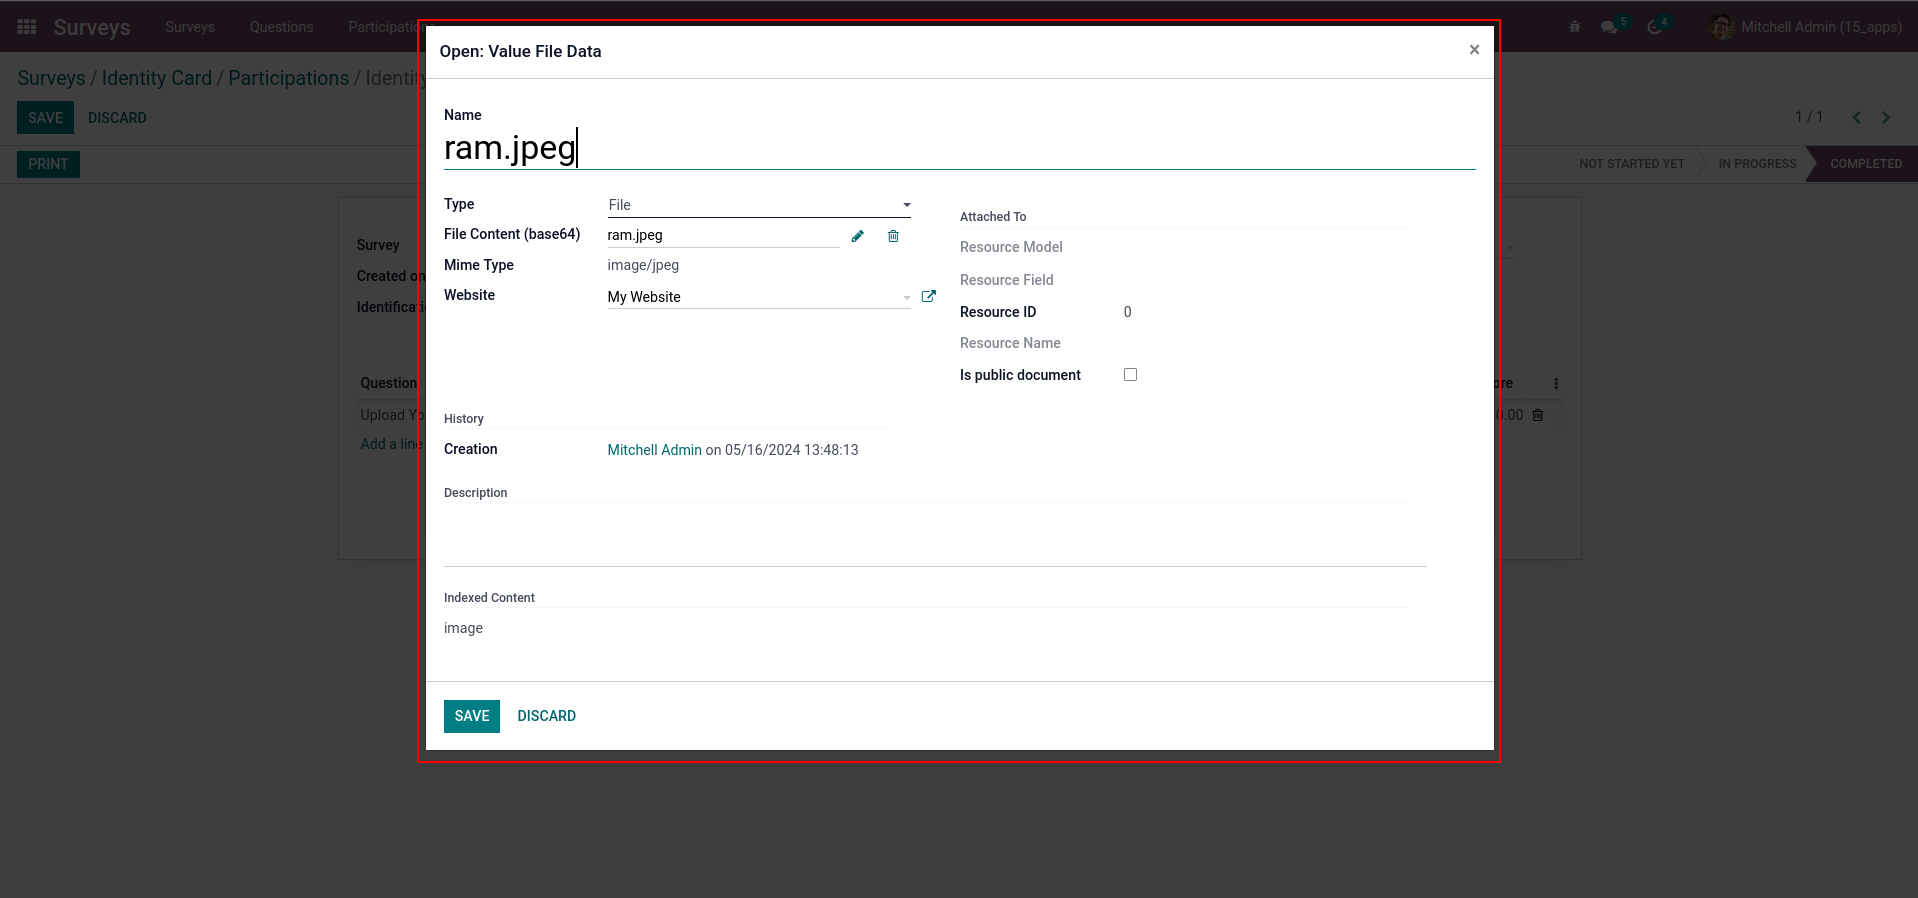Go to the Participations breadcrumb link

point(288,78)
